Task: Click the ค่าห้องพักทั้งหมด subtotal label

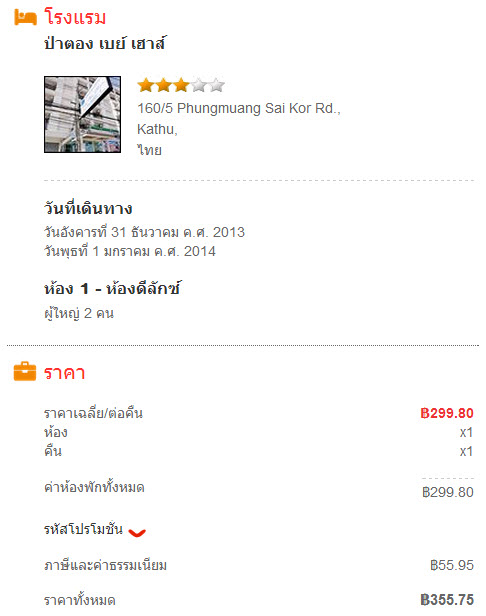Action: point(94,487)
